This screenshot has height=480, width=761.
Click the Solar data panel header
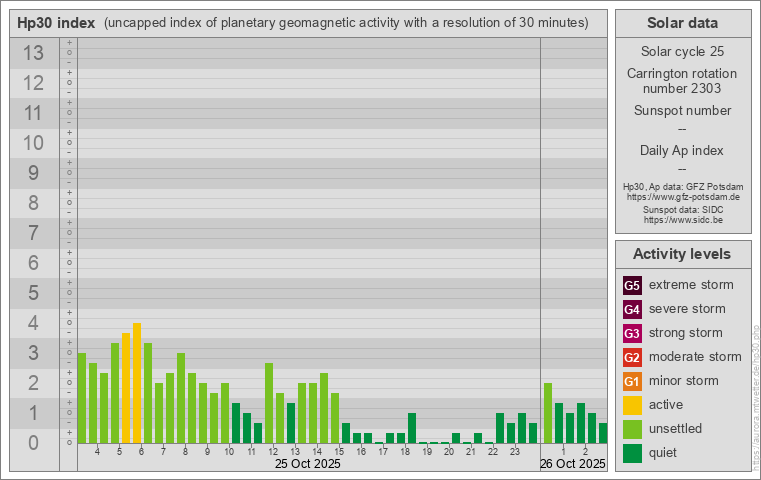(x=683, y=22)
